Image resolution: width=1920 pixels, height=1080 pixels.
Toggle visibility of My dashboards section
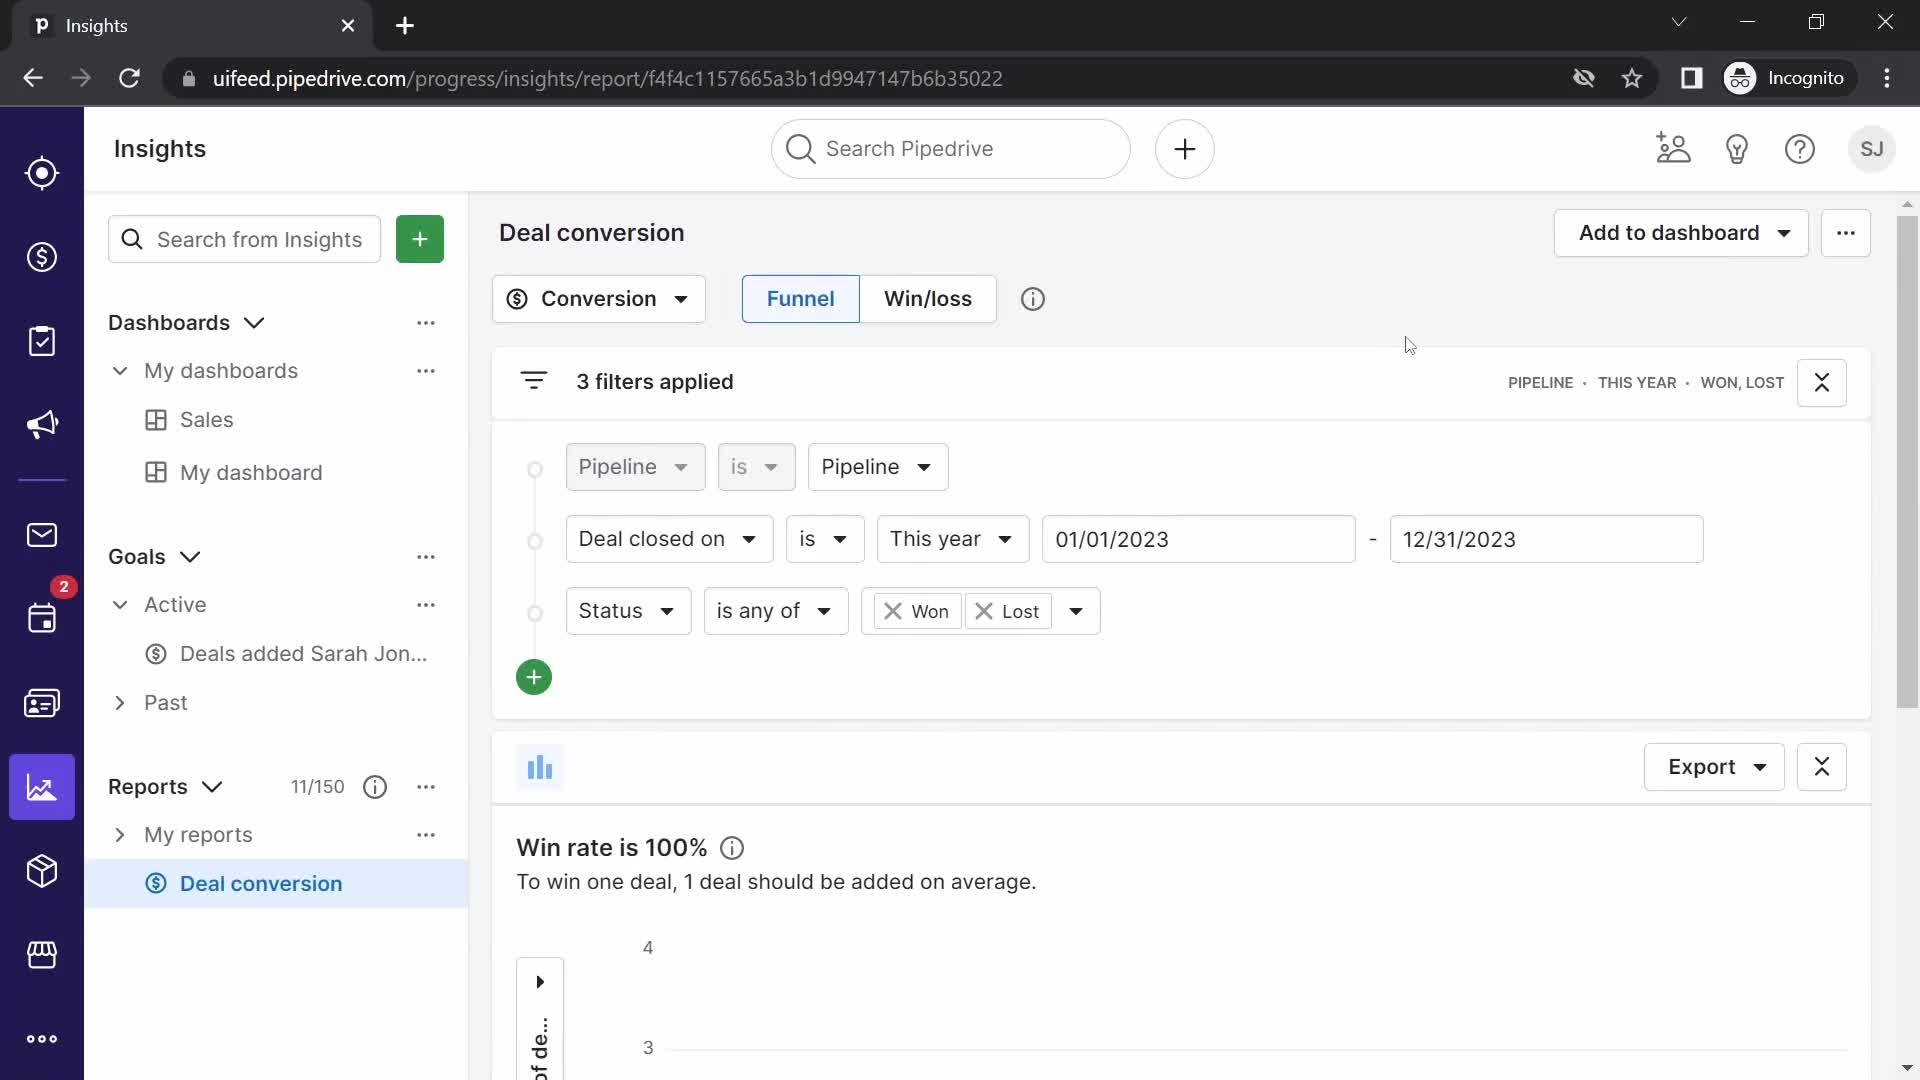click(x=119, y=369)
